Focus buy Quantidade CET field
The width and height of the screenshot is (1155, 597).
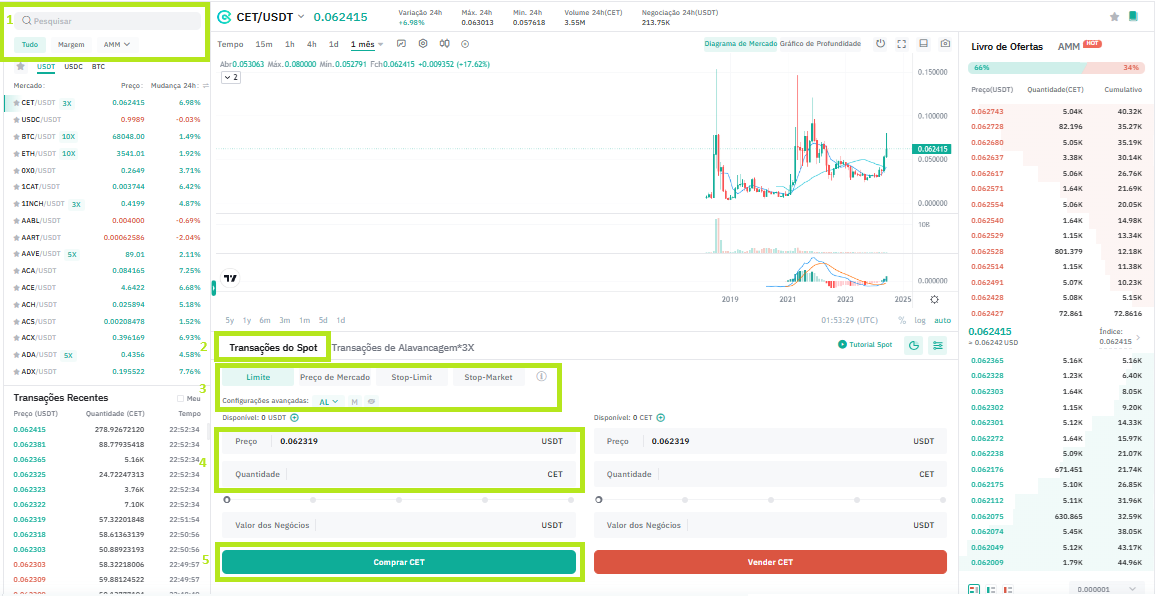(x=399, y=475)
